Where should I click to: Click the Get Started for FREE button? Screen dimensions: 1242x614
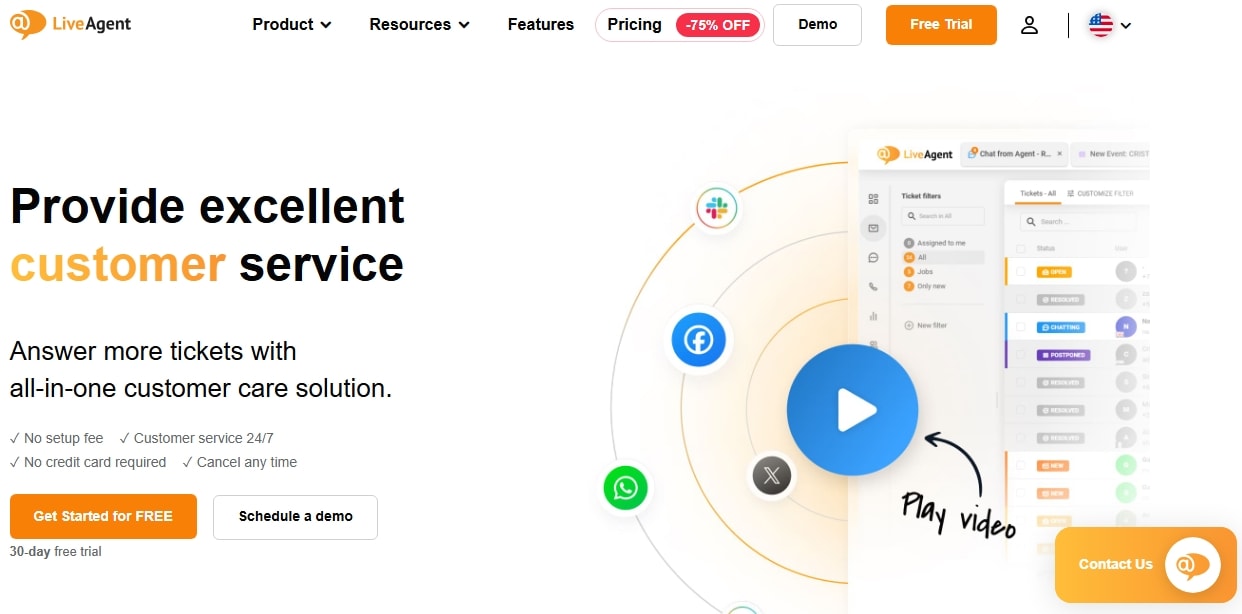coord(103,517)
